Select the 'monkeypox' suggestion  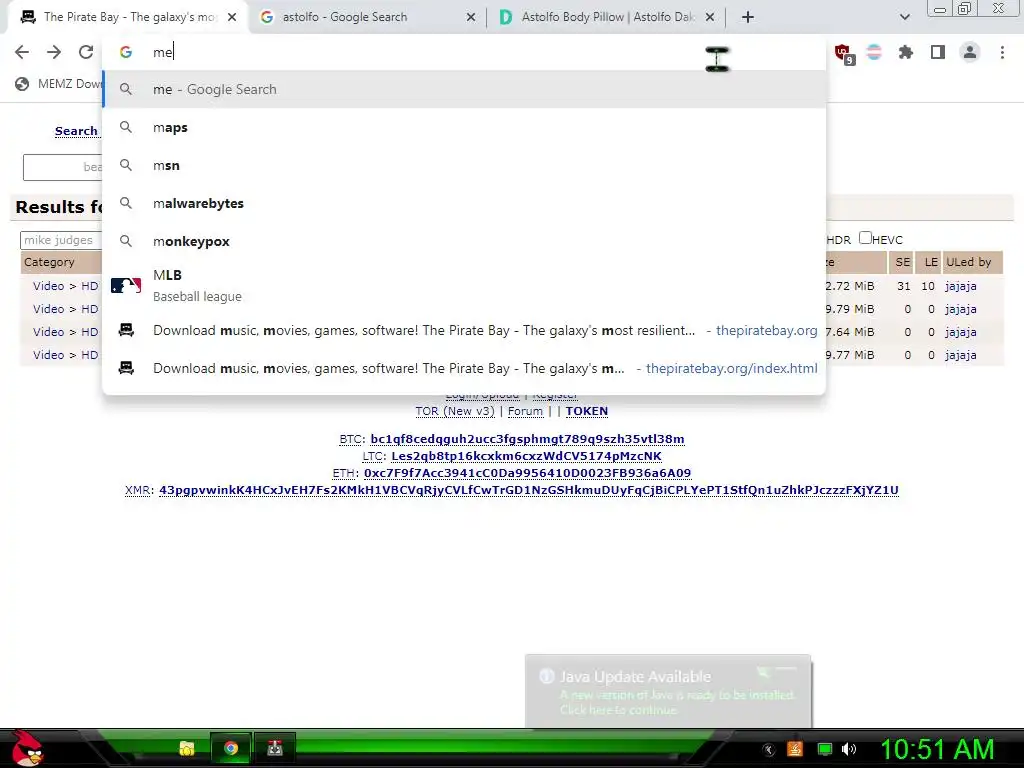[x=464, y=241]
